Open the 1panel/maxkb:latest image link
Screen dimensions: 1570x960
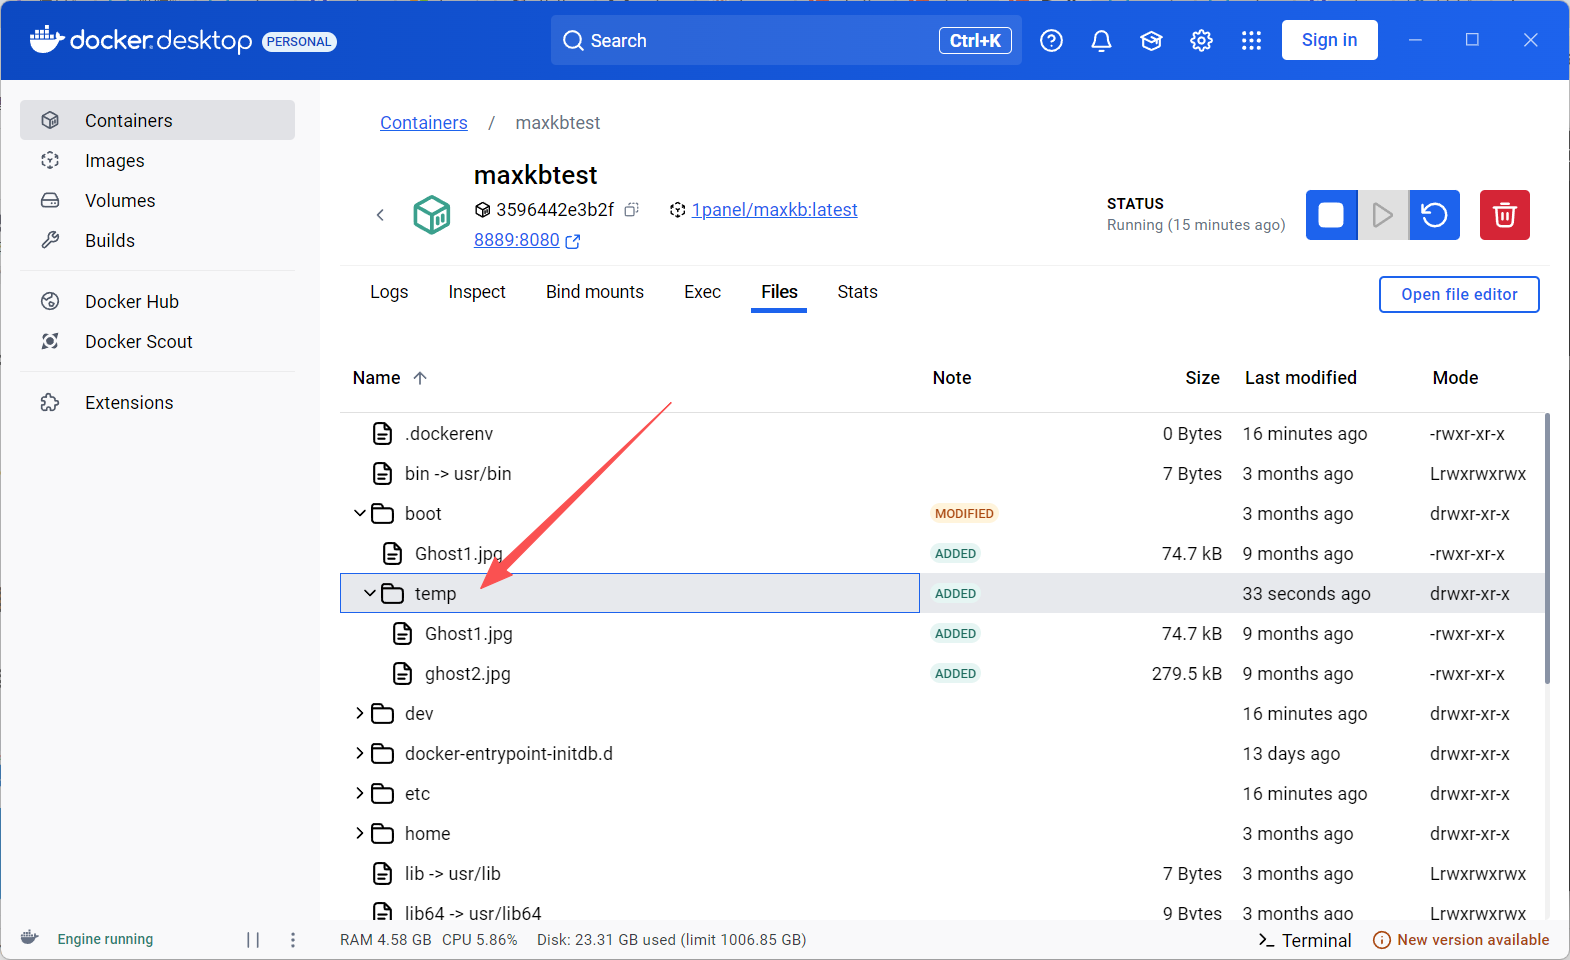[774, 210]
